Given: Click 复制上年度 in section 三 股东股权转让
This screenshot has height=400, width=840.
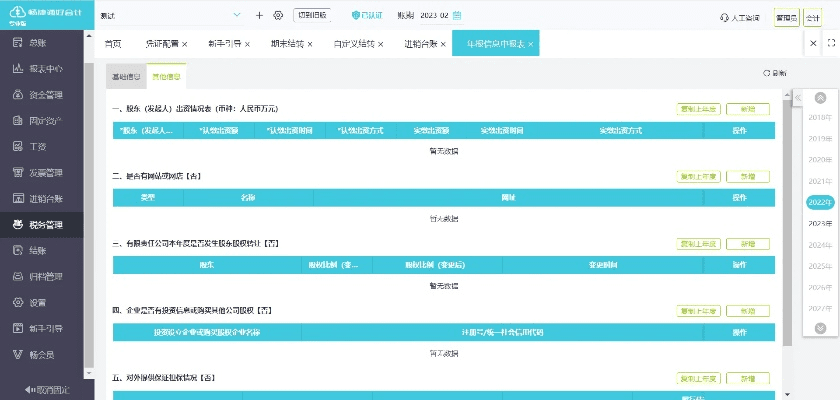Looking at the screenshot, I should pos(699,244).
